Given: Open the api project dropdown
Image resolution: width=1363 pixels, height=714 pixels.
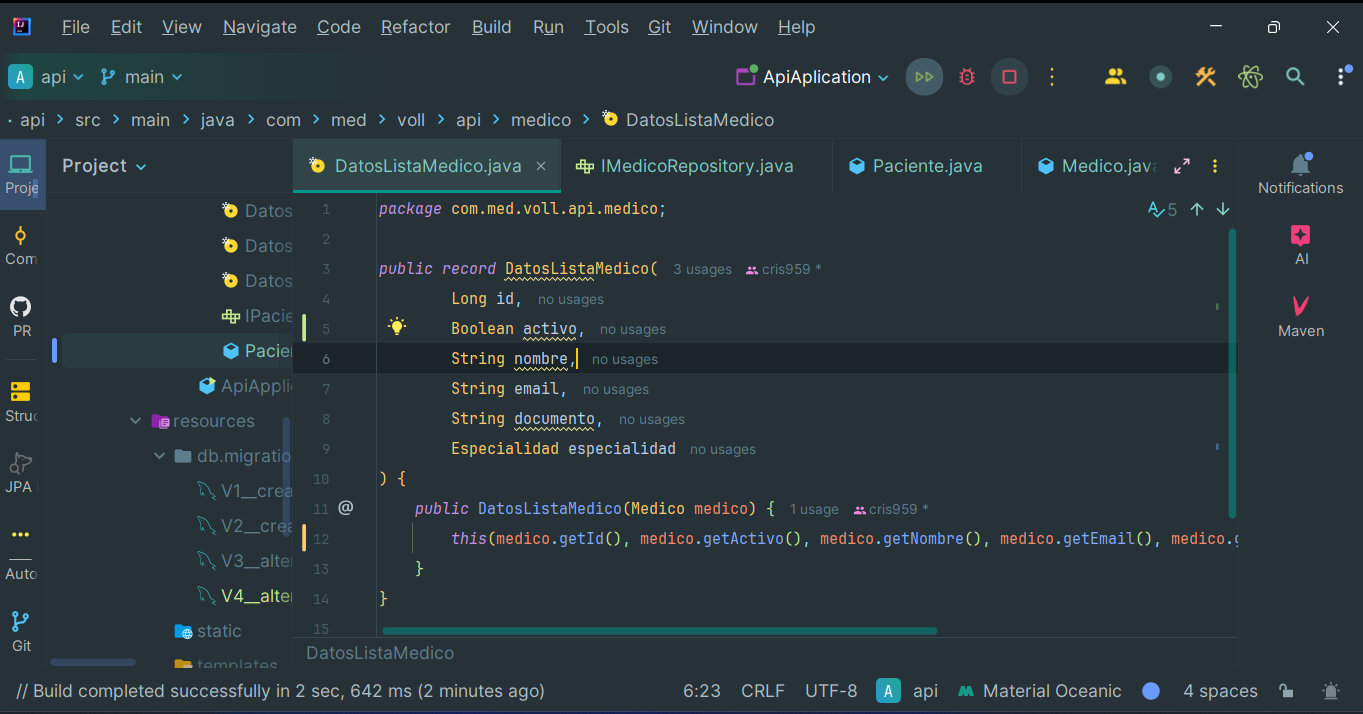Looking at the screenshot, I should point(47,77).
